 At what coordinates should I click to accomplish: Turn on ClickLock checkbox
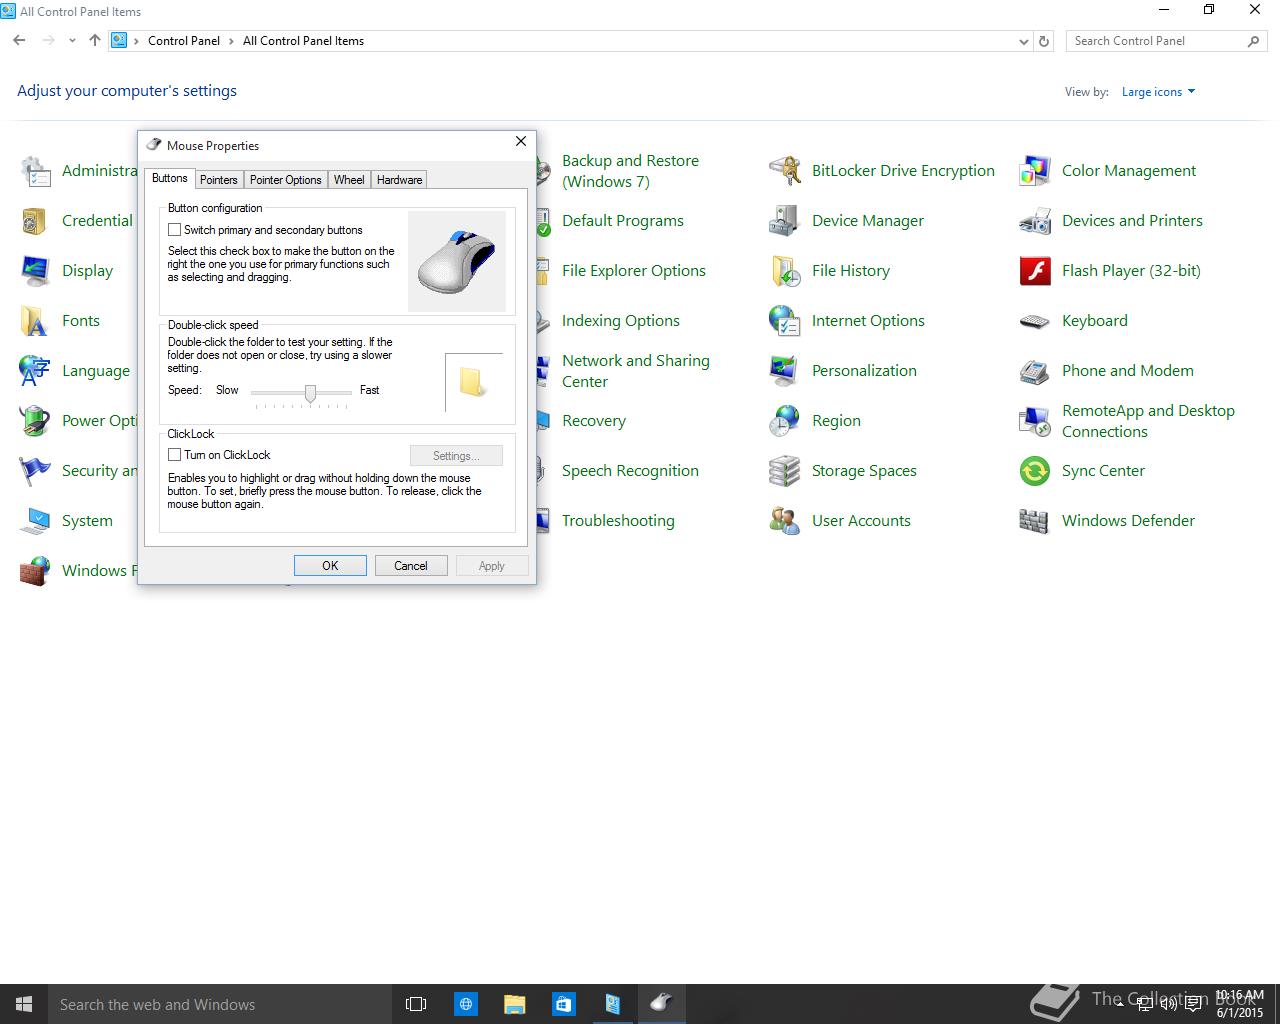point(174,455)
